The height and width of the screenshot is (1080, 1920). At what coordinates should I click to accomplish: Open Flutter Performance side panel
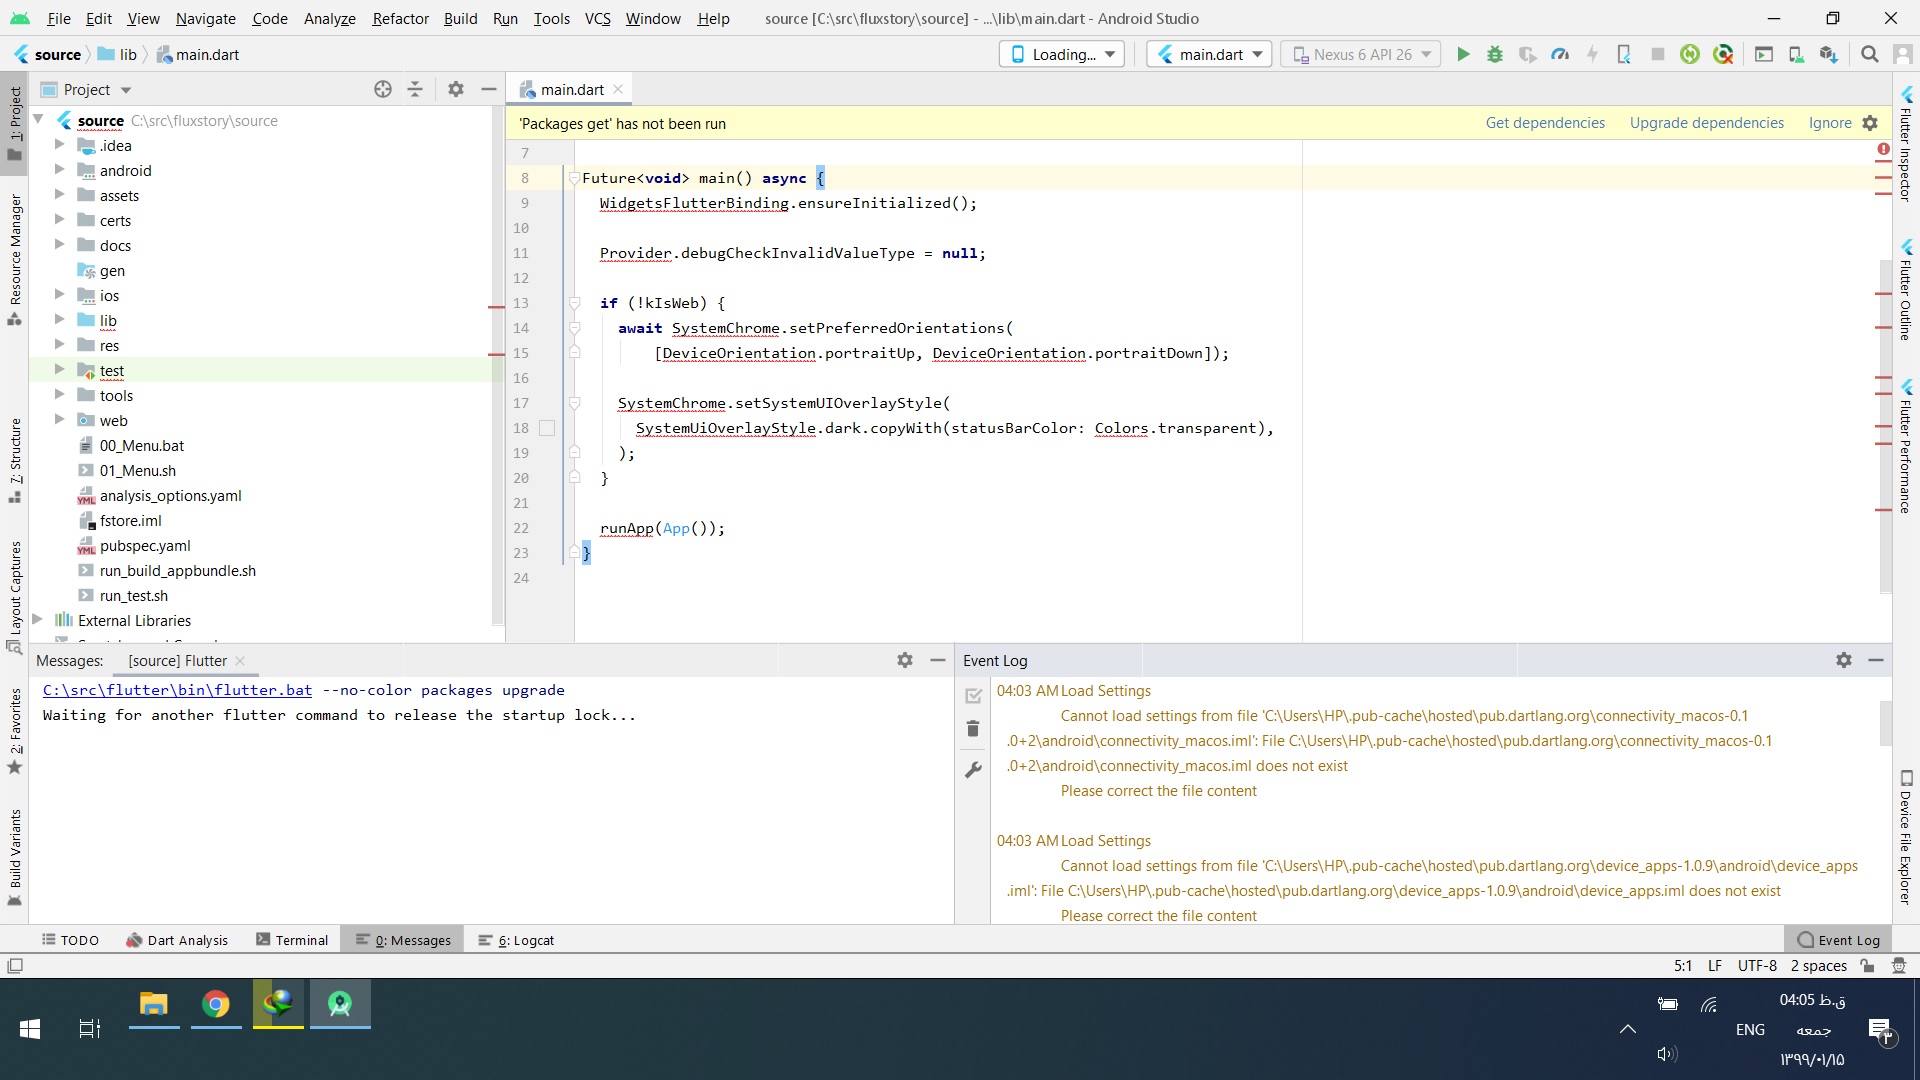click(1906, 447)
